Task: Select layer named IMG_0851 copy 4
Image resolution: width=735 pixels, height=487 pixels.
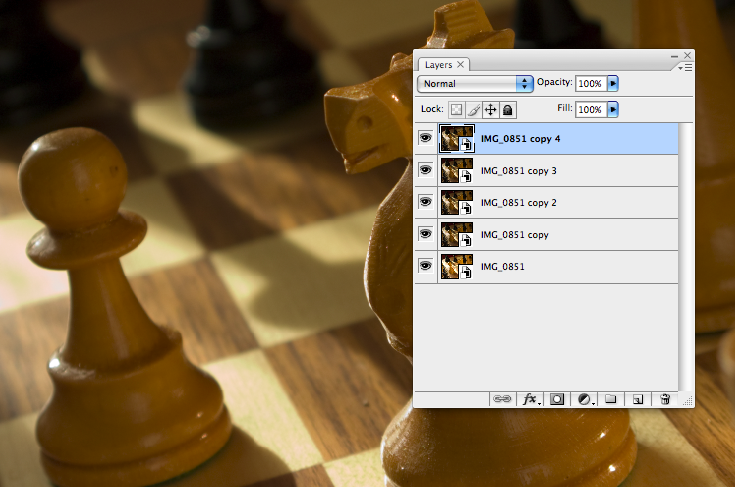Action: [x=520, y=139]
